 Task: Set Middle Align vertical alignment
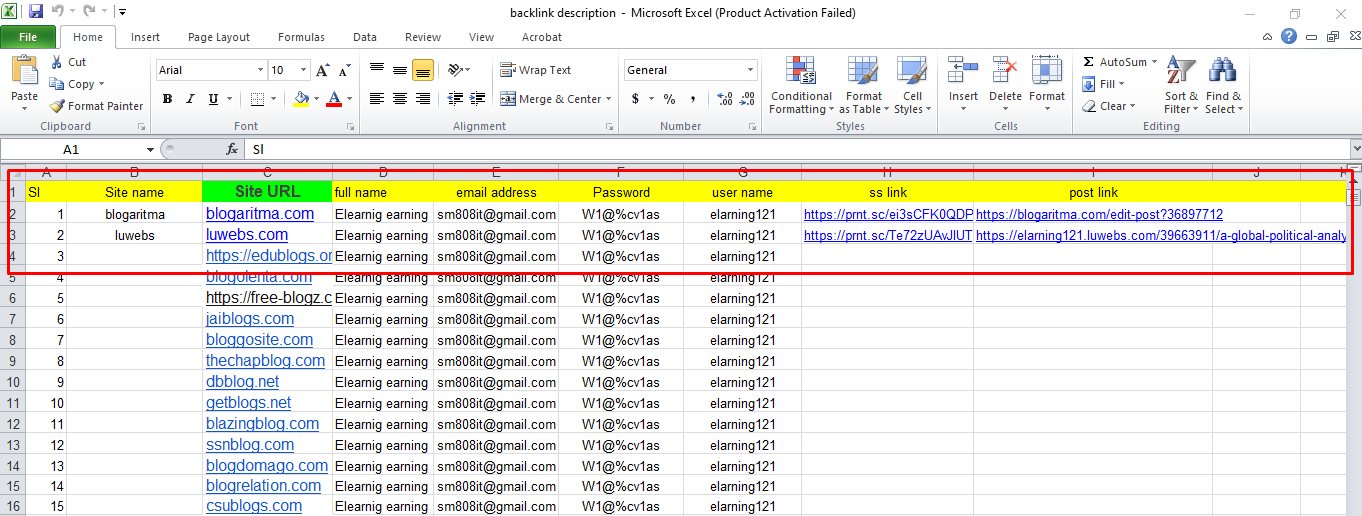pos(400,70)
